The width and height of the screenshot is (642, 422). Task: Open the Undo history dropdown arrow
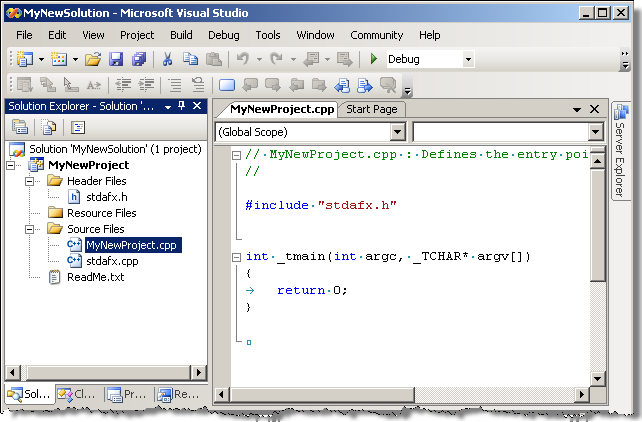pos(259,59)
